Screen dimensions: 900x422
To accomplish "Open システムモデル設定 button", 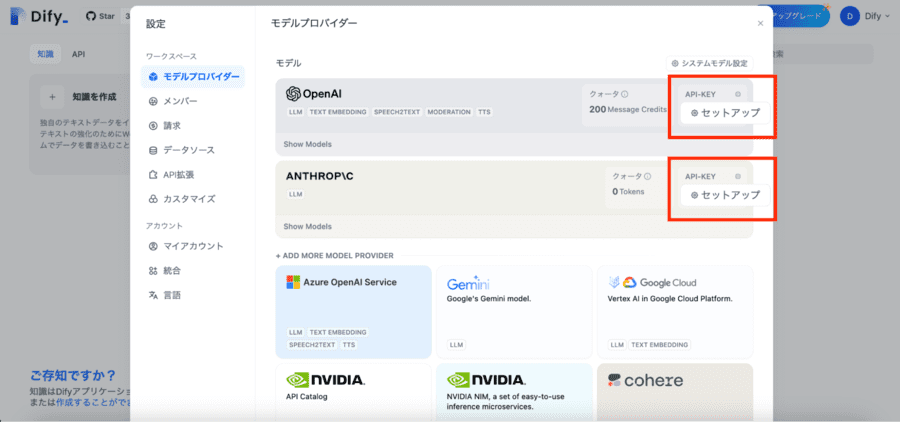I will 709,63.
